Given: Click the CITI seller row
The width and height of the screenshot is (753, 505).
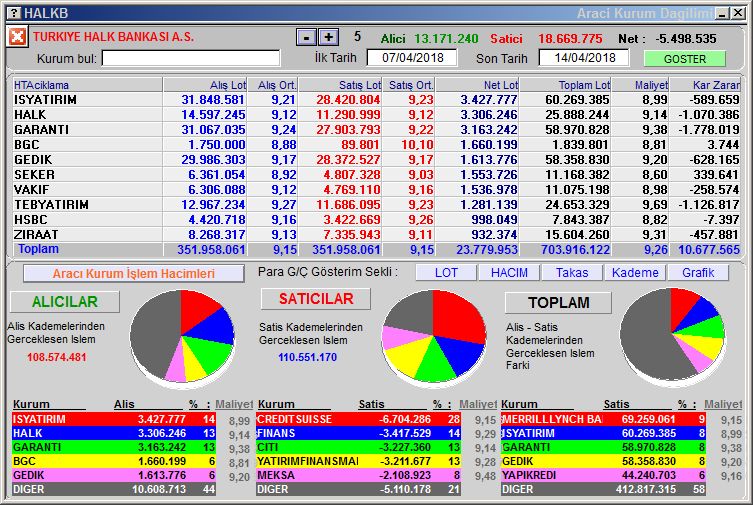Looking at the screenshot, I should (x=358, y=447).
